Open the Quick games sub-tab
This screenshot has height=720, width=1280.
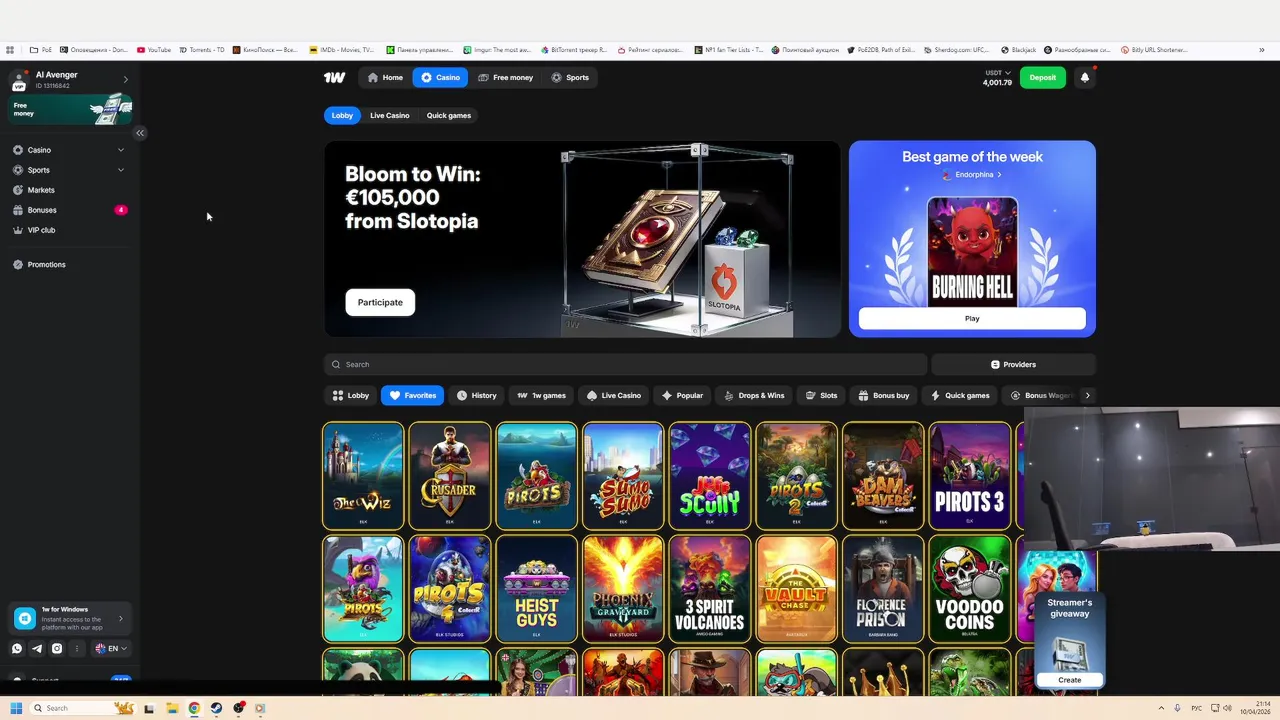[449, 115]
